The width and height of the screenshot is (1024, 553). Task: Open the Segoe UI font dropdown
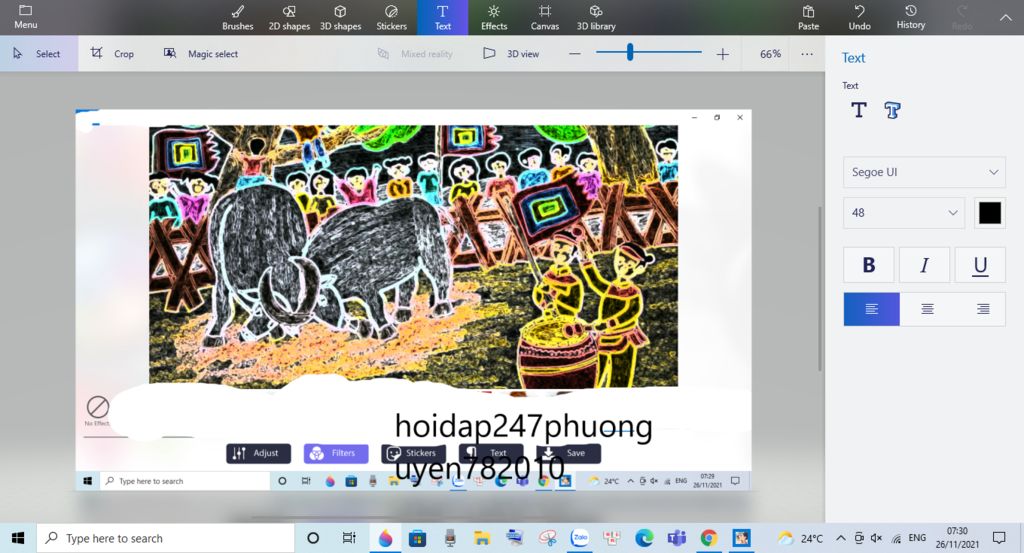click(924, 172)
